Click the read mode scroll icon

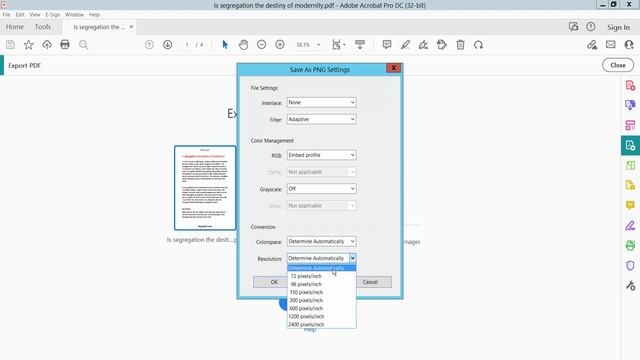(x=360, y=44)
